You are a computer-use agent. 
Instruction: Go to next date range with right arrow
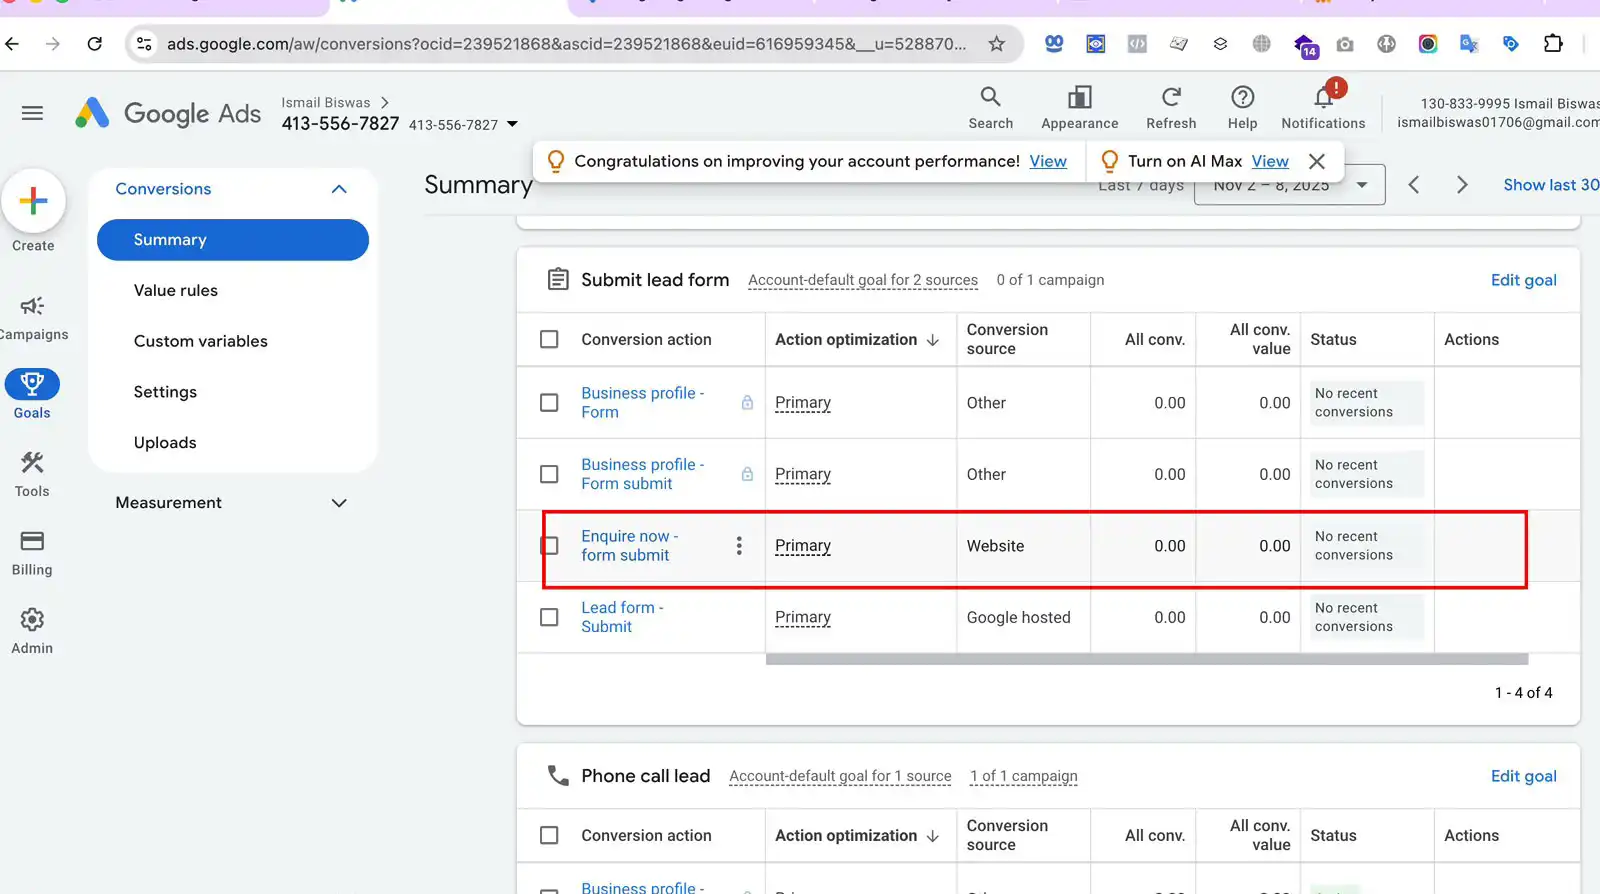point(1462,185)
